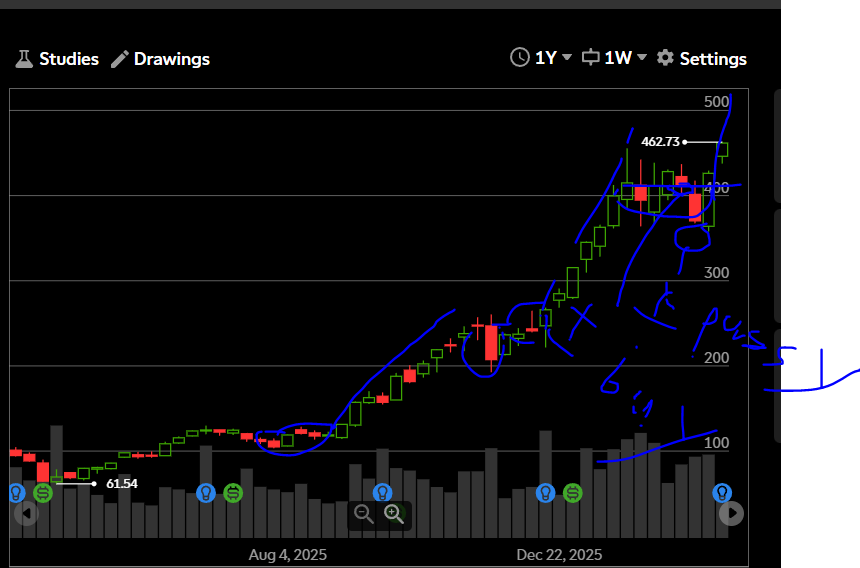The height and width of the screenshot is (568, 860).
Task: Click the clock icon beside 1Y
Action: click(519, 57)
